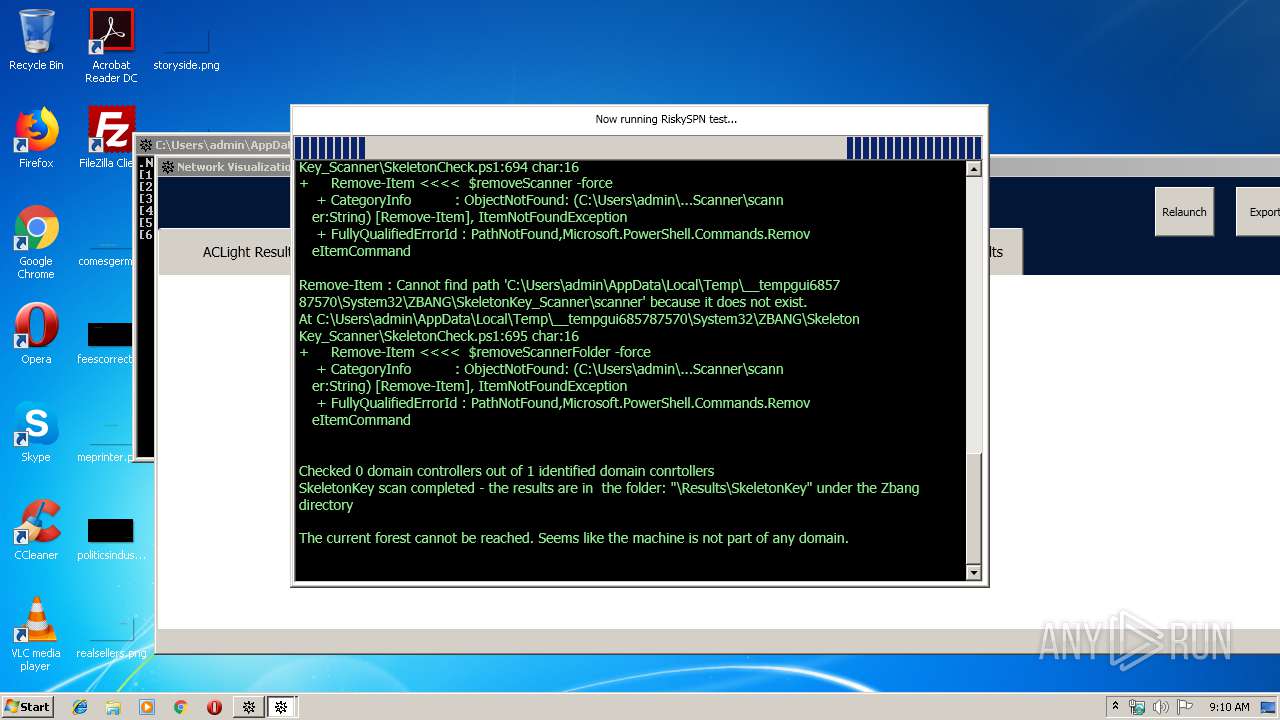Screen dimensions: 1280x720
Task: Click the 'current forest cannot be reached' line
Action: pyautogui.click(x=573, y=538)
